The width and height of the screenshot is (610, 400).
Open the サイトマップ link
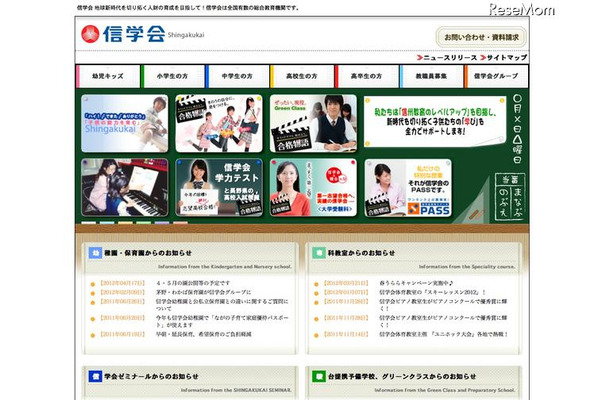tap(504, 58)
